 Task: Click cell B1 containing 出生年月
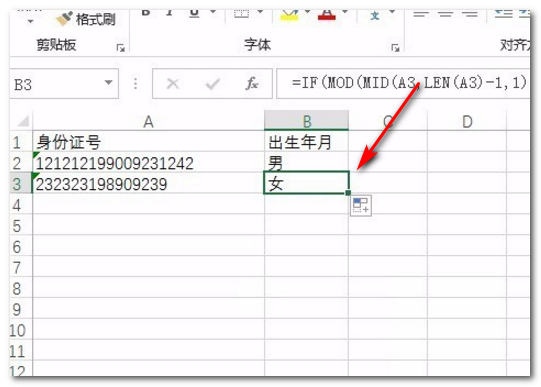[306, 141]
